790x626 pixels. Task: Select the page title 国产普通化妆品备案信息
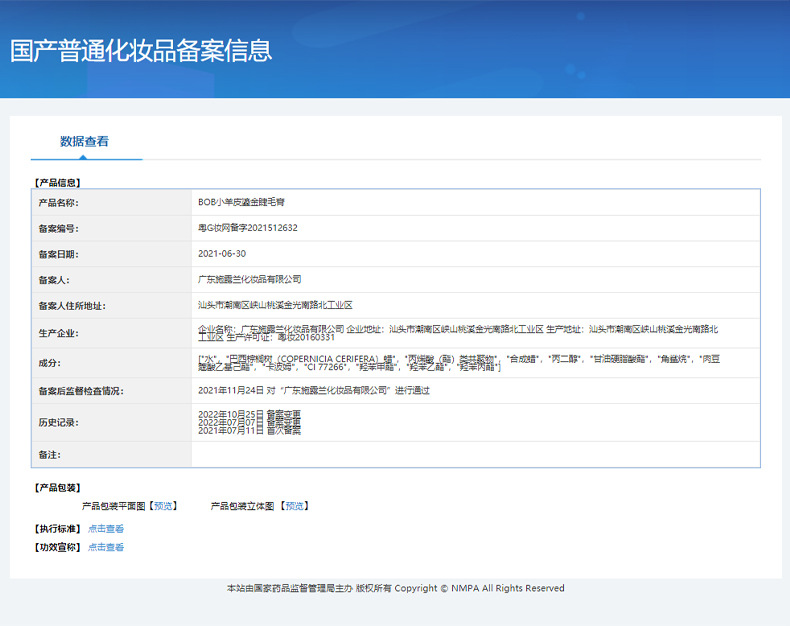pyautogui.click(x=141, y=51)
